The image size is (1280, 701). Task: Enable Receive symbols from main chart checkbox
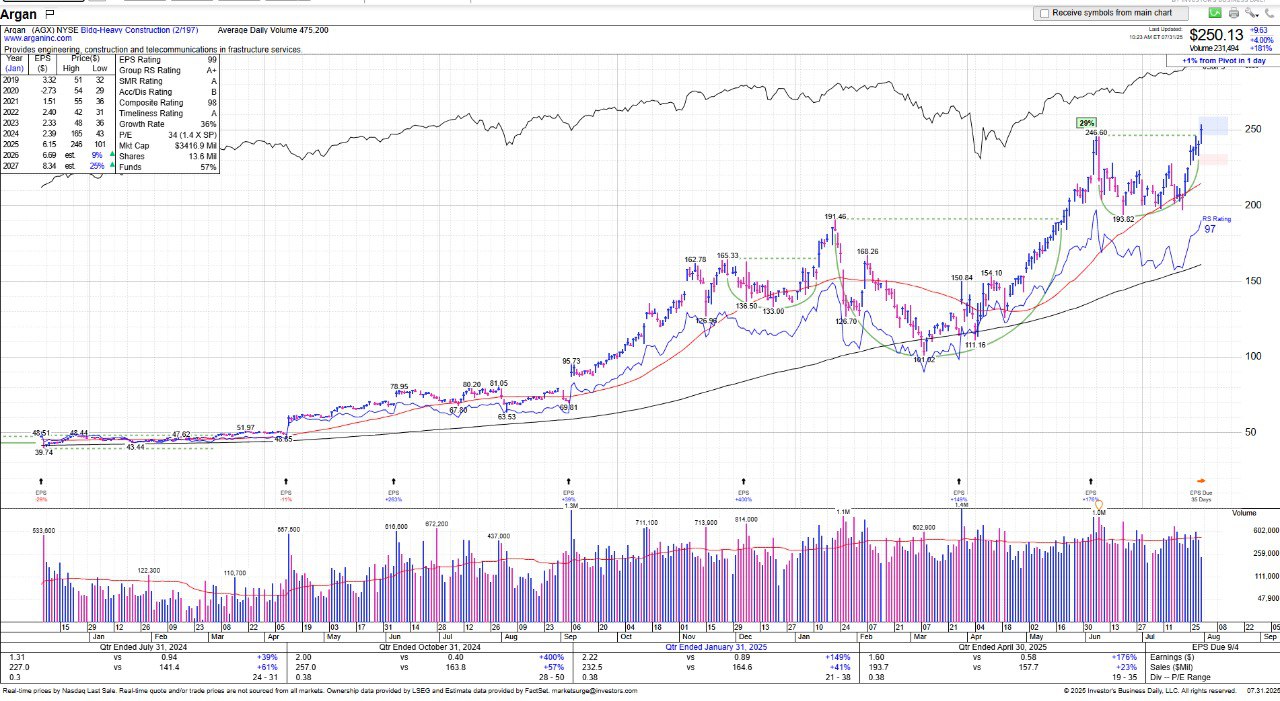(1045, 13)
